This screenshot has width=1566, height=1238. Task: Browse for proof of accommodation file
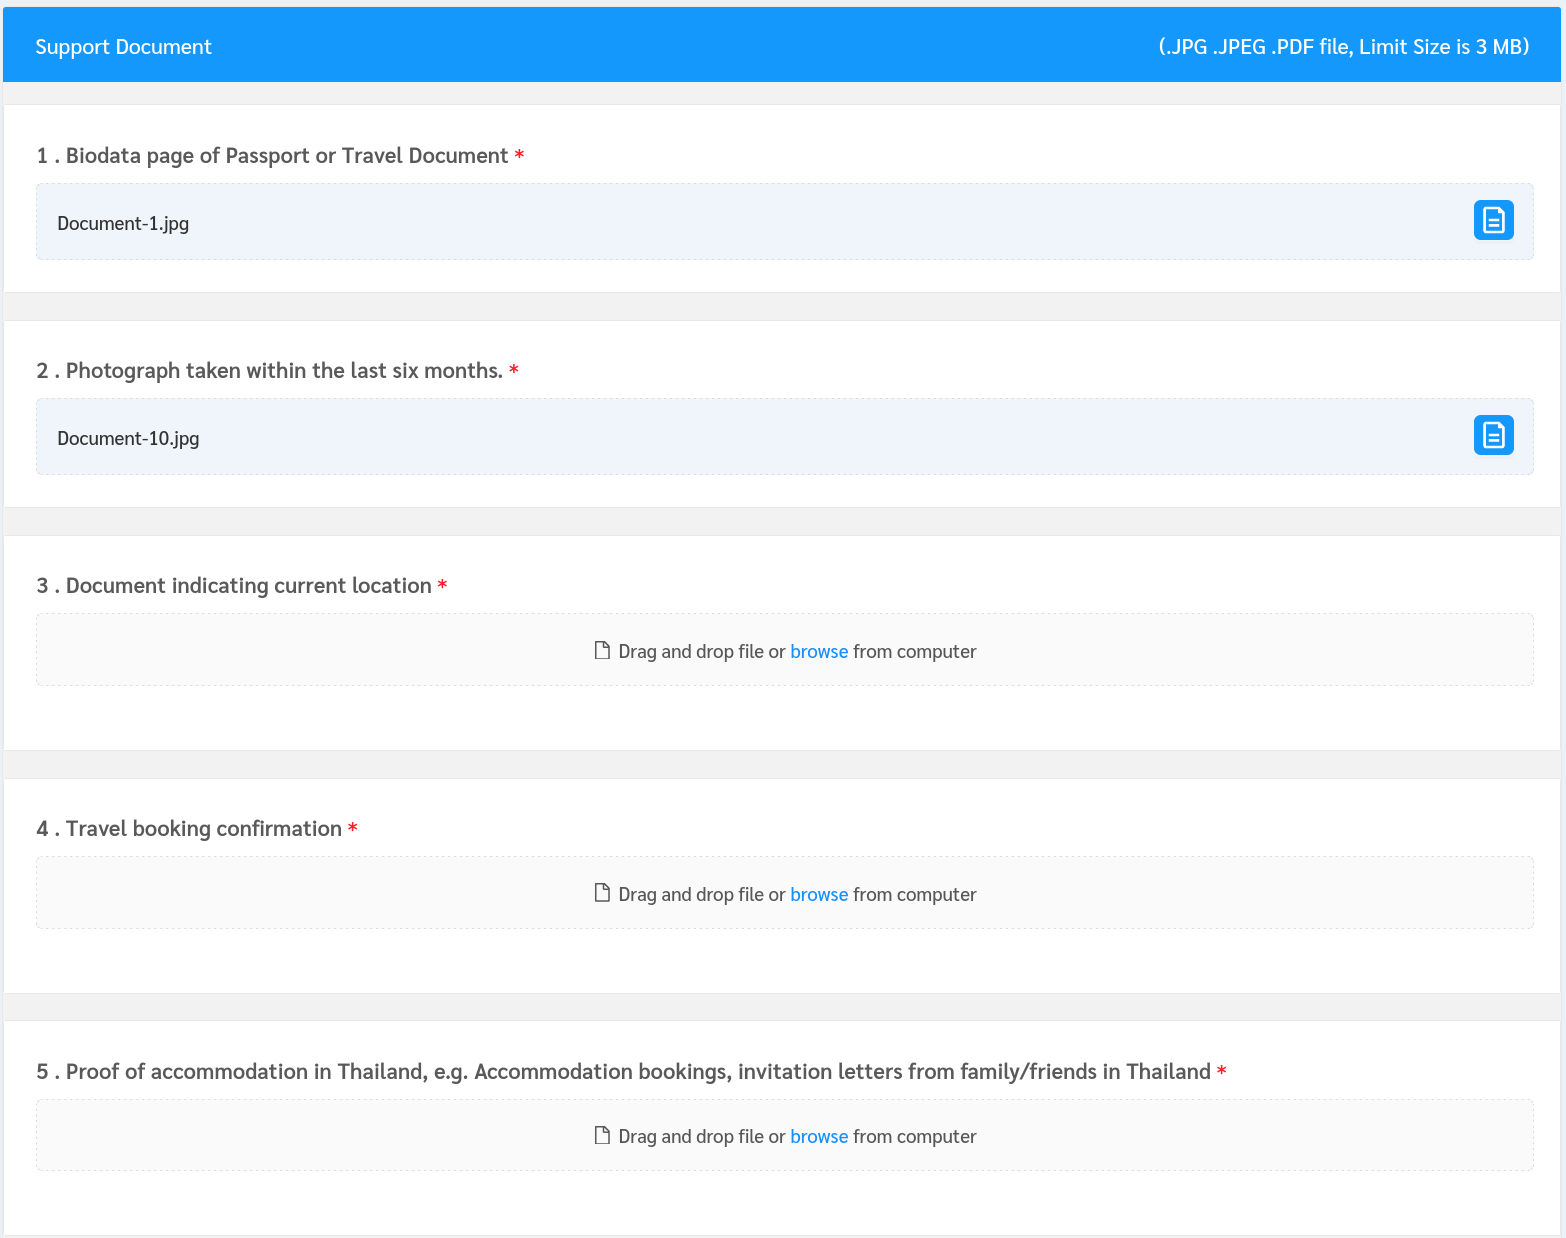click(818, 1137)
